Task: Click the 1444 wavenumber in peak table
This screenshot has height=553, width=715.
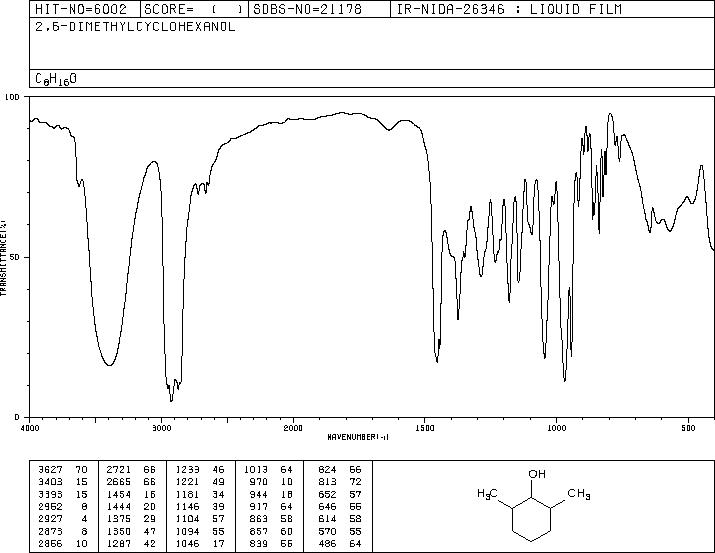Action: click(119, 506)
